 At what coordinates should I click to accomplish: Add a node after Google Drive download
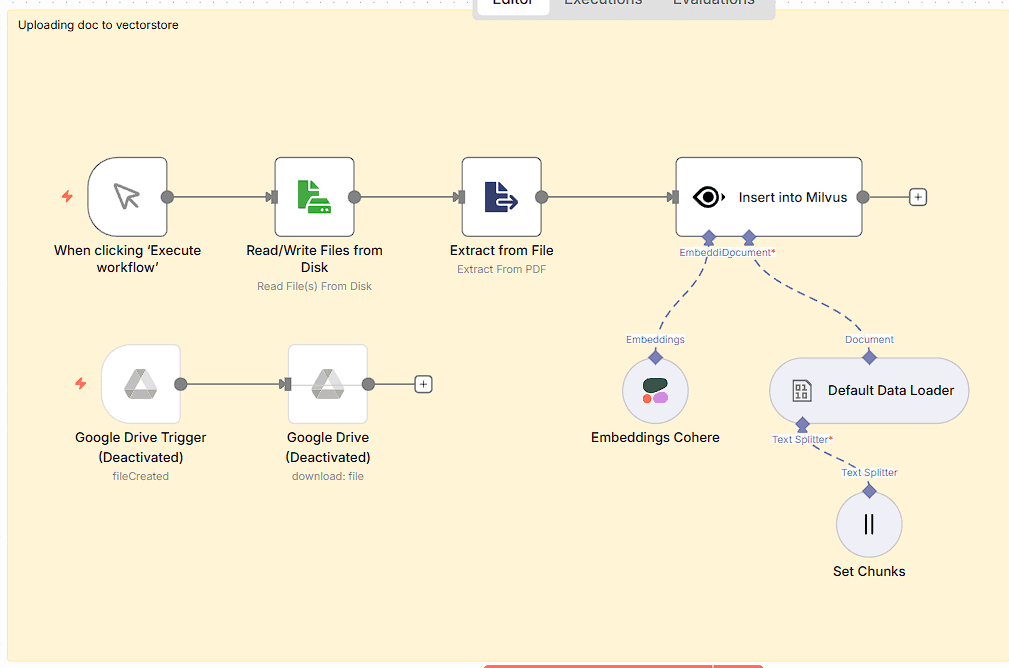click(423, 384)
